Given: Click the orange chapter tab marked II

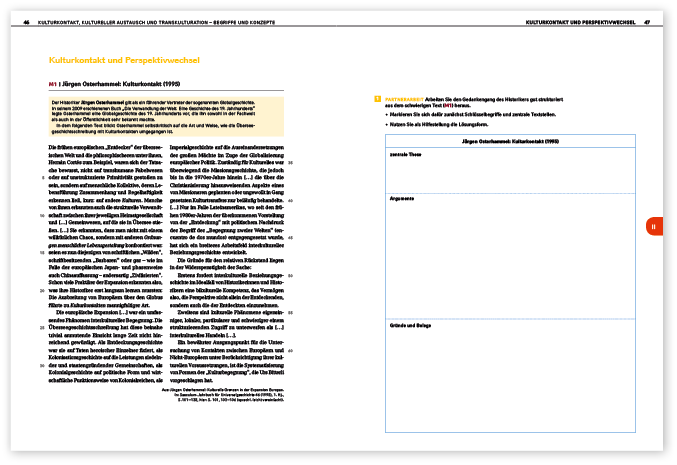Looking at the screenshot, I should (x=652, y=227).
